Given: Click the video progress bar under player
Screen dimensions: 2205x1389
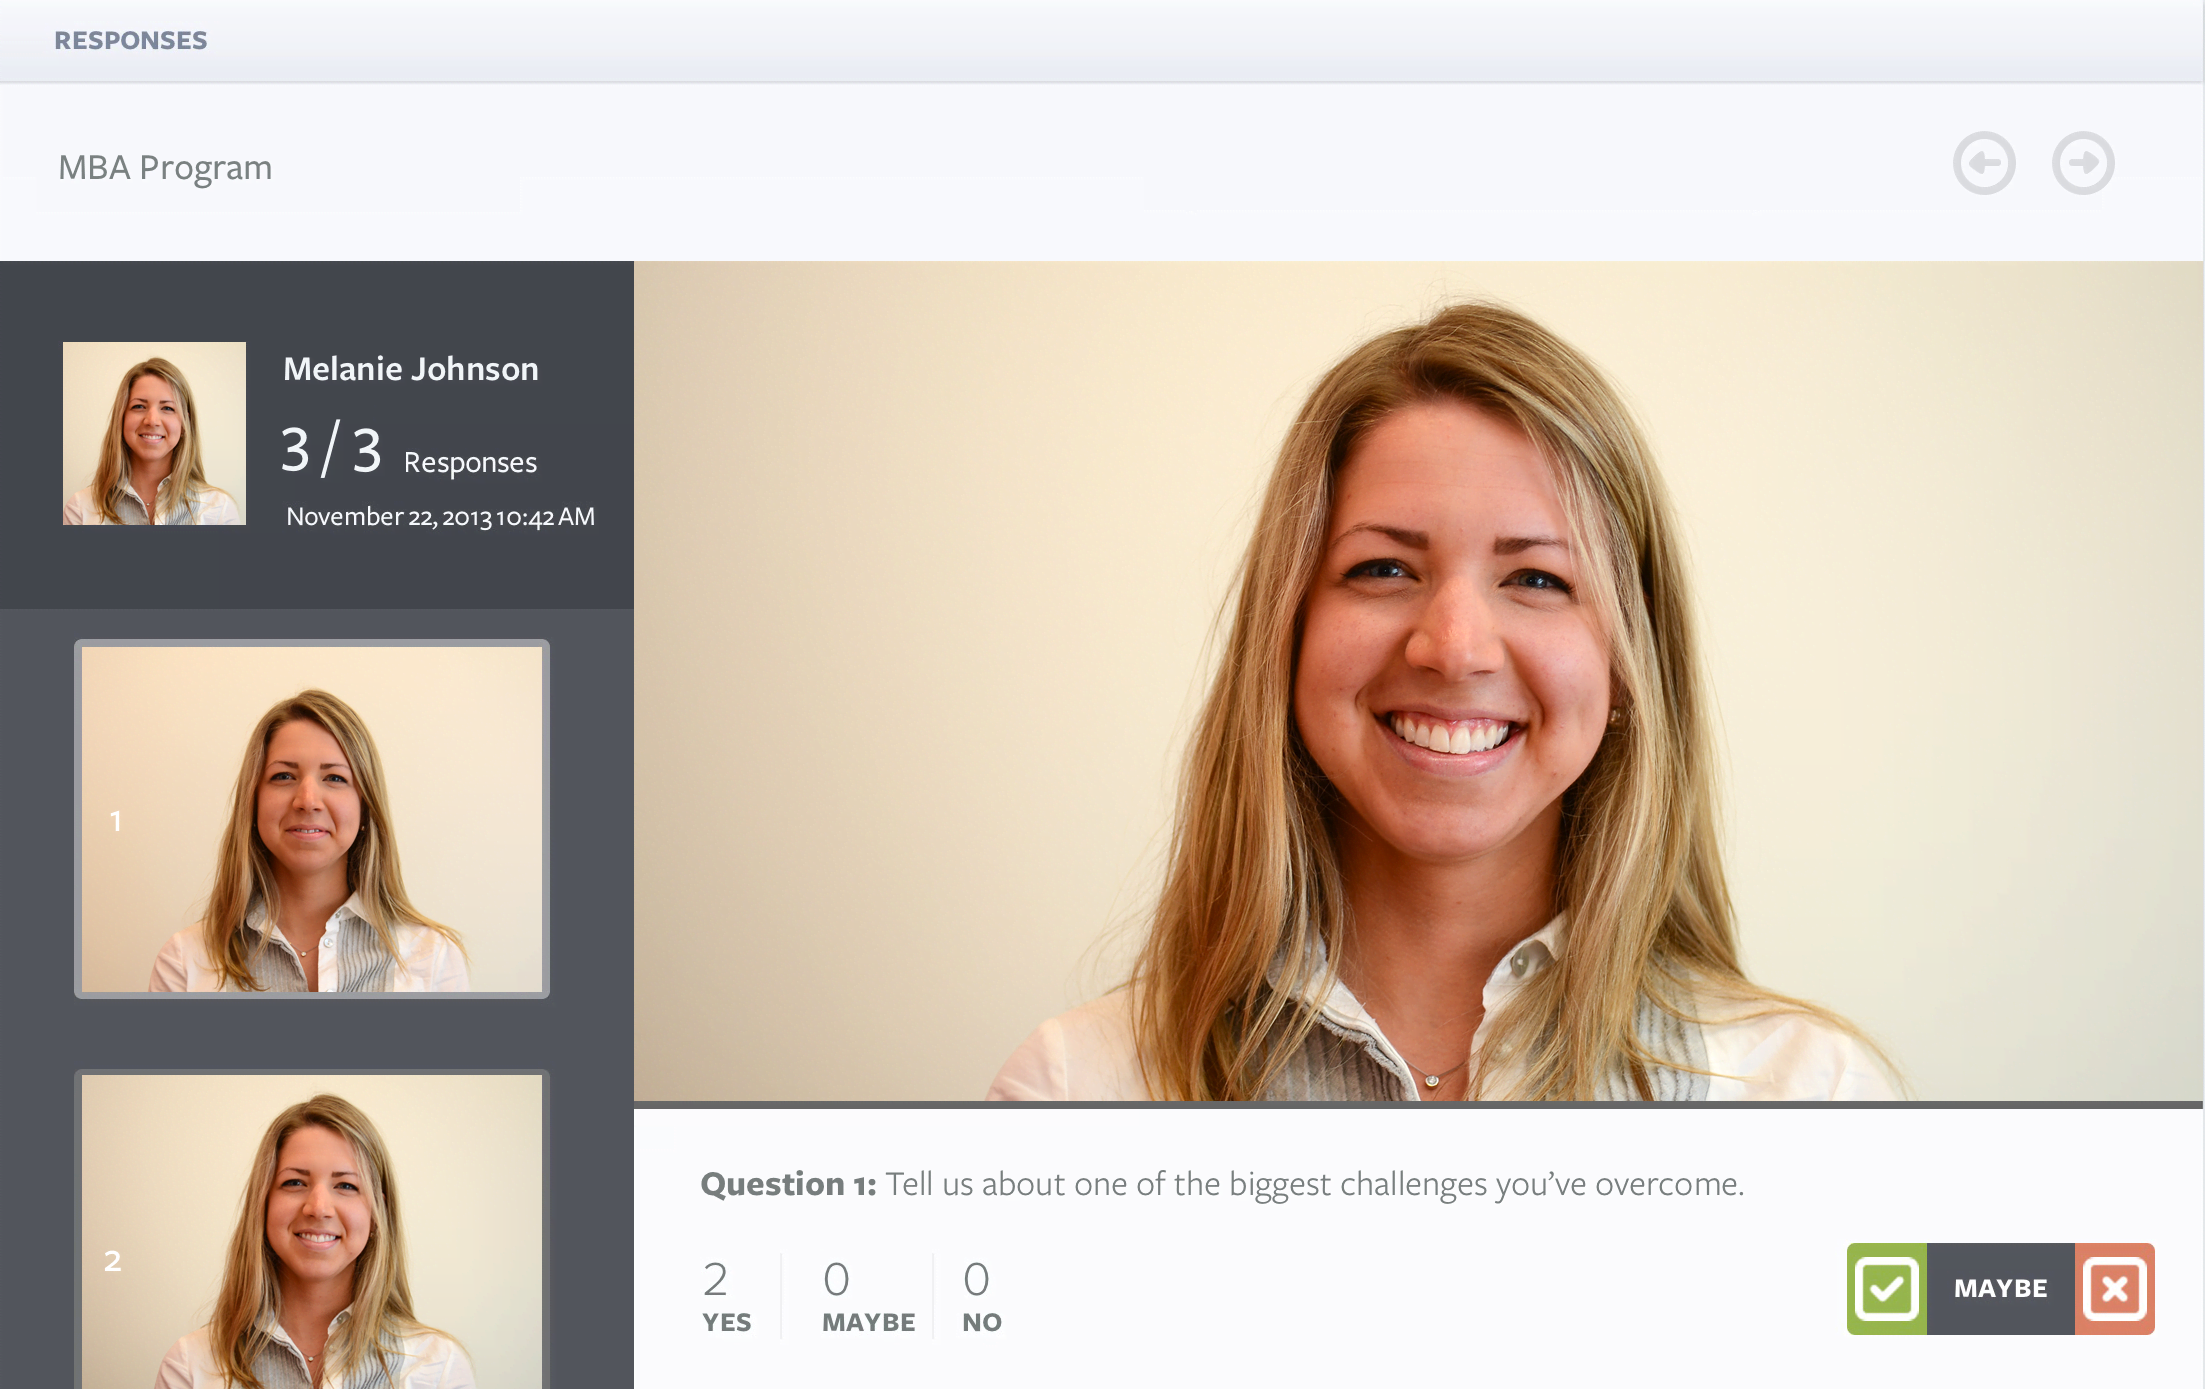Looking at the screenshot, I should coord(1418,1105).
